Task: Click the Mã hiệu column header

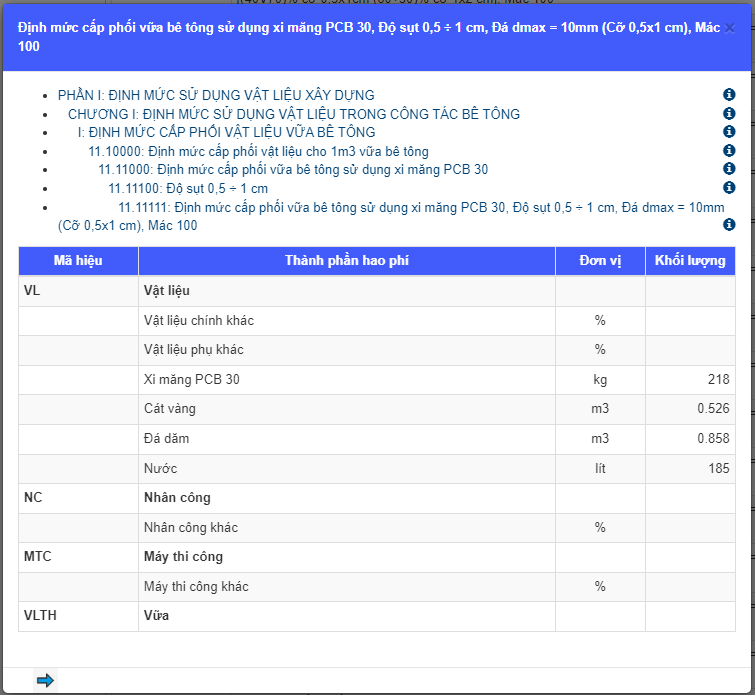Action: (x=78, y=261)
